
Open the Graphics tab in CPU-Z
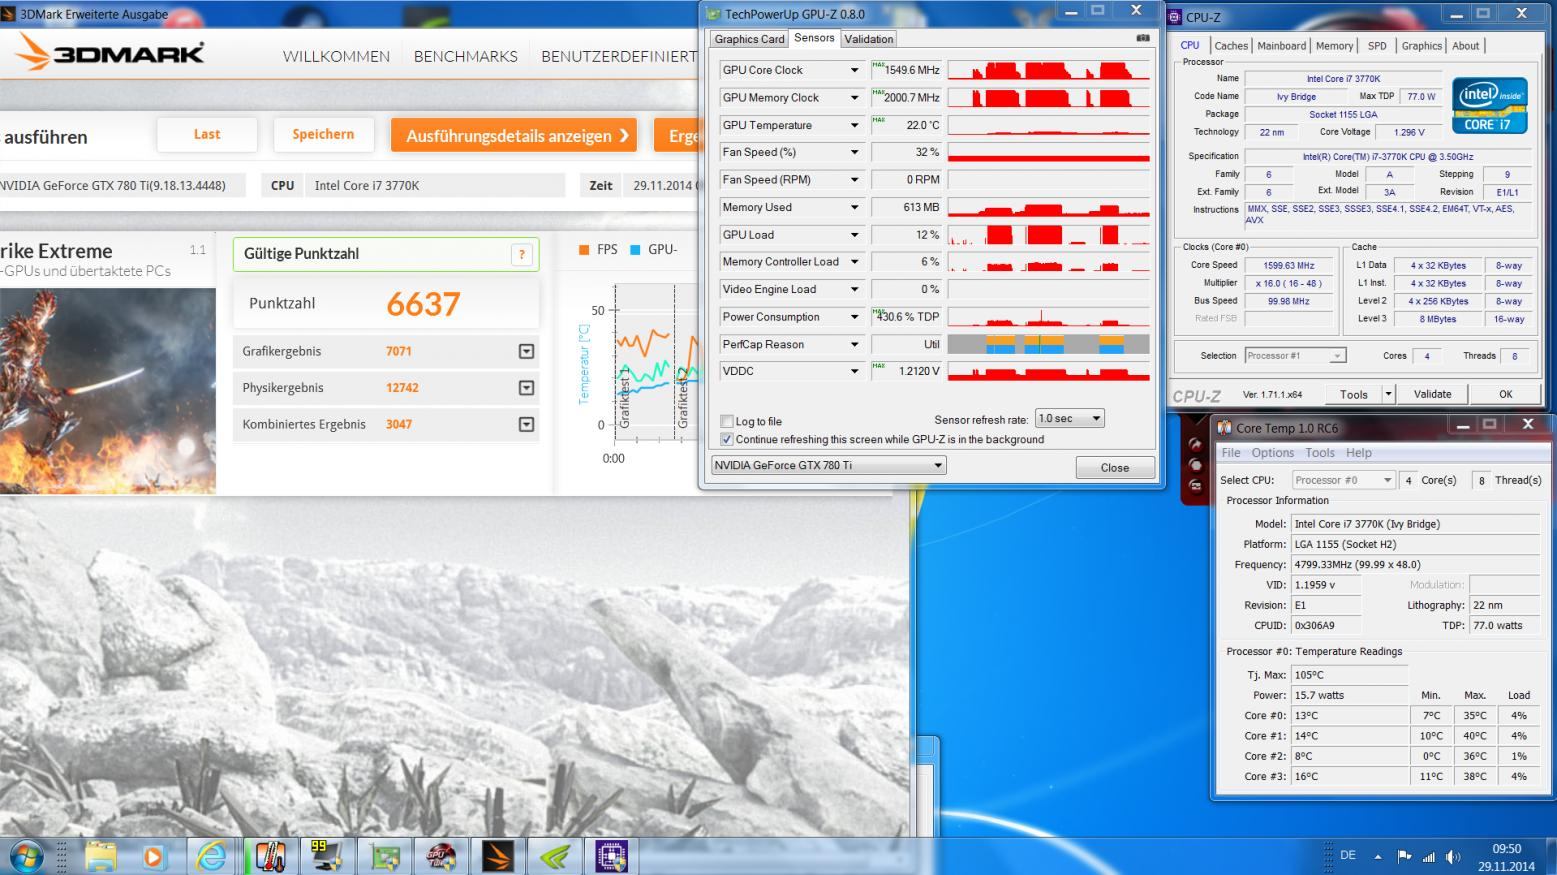[1421, 46]
